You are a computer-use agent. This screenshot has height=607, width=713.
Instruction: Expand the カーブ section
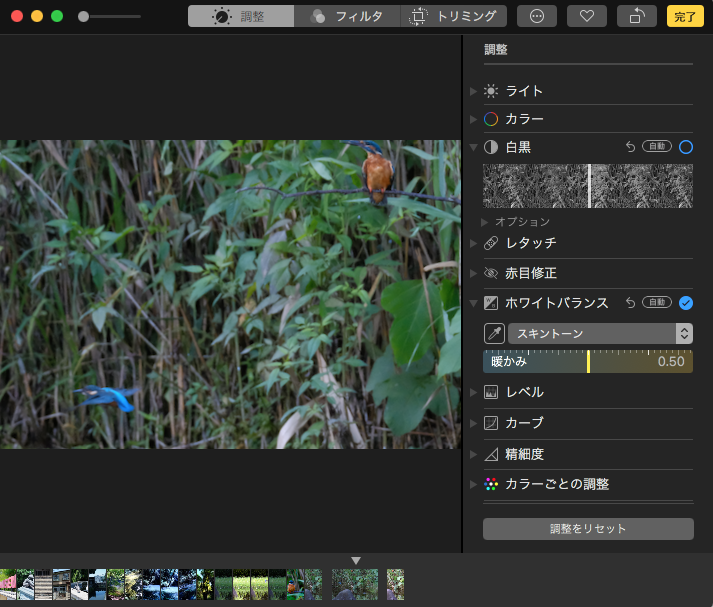[x=473, y=423]
